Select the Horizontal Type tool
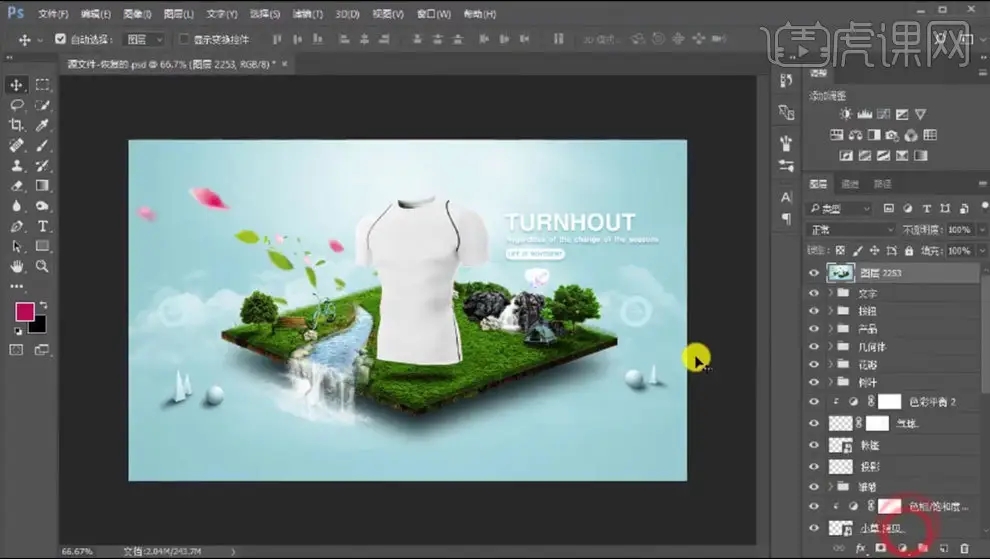The image size is (990, 559). [x=42, y=226]
